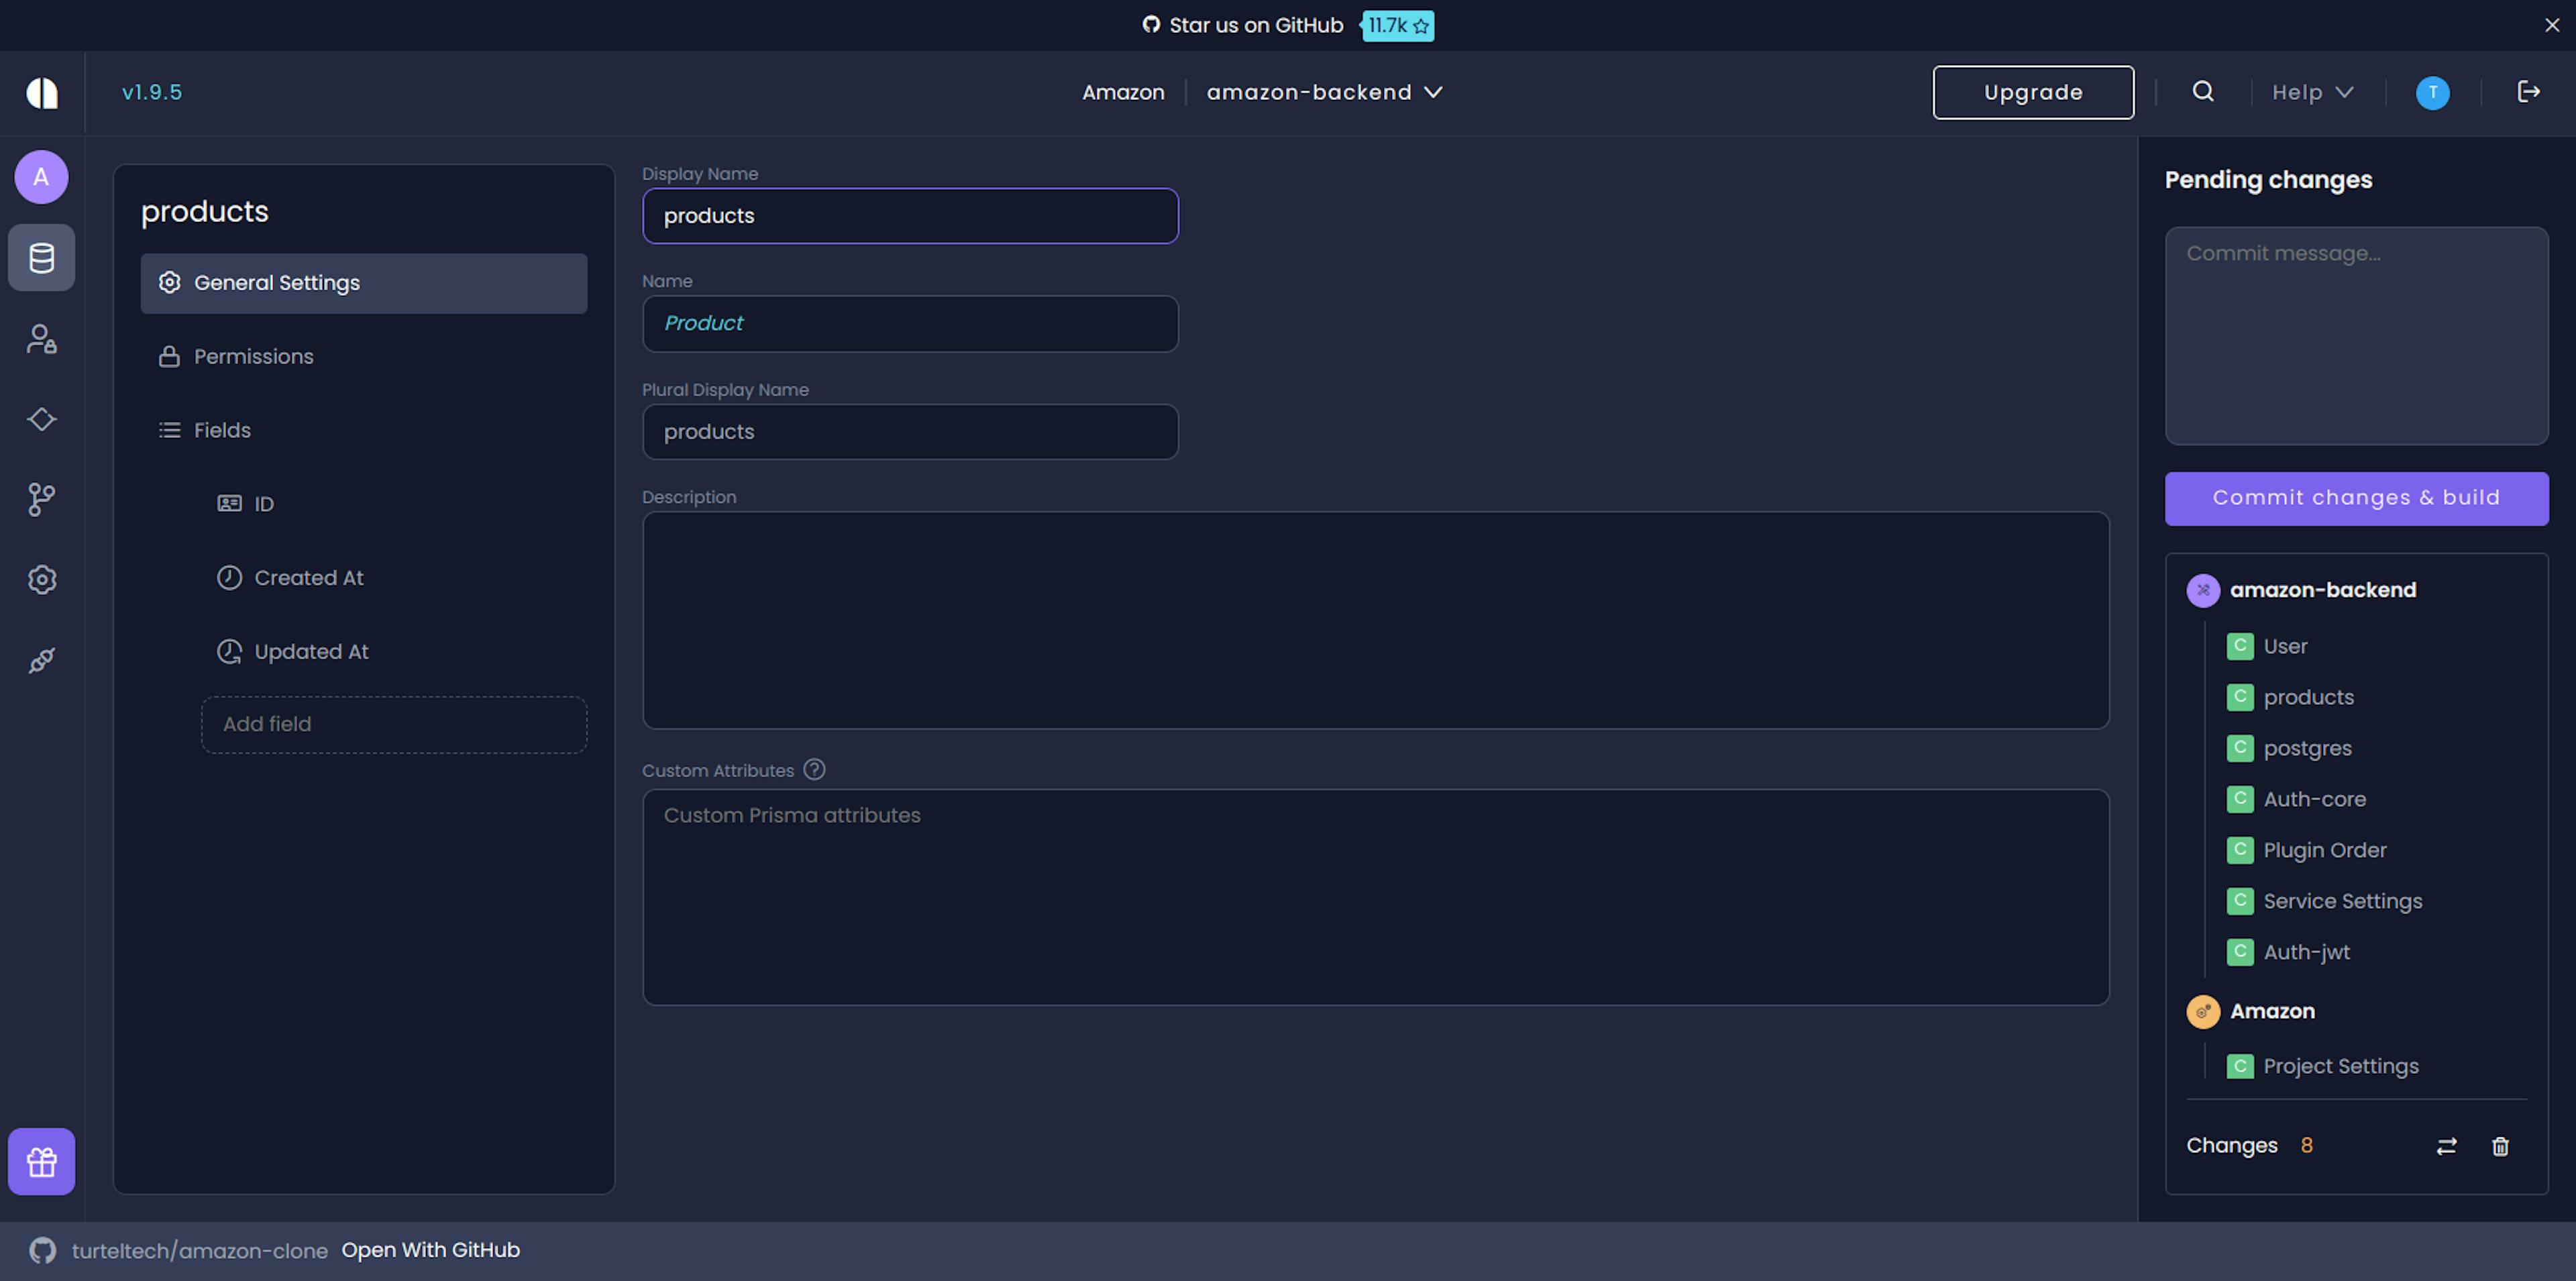Screen dimensions: 2576x1281
Task: Open the service settings gear icon in sidebar
Action: coord(41,579)
